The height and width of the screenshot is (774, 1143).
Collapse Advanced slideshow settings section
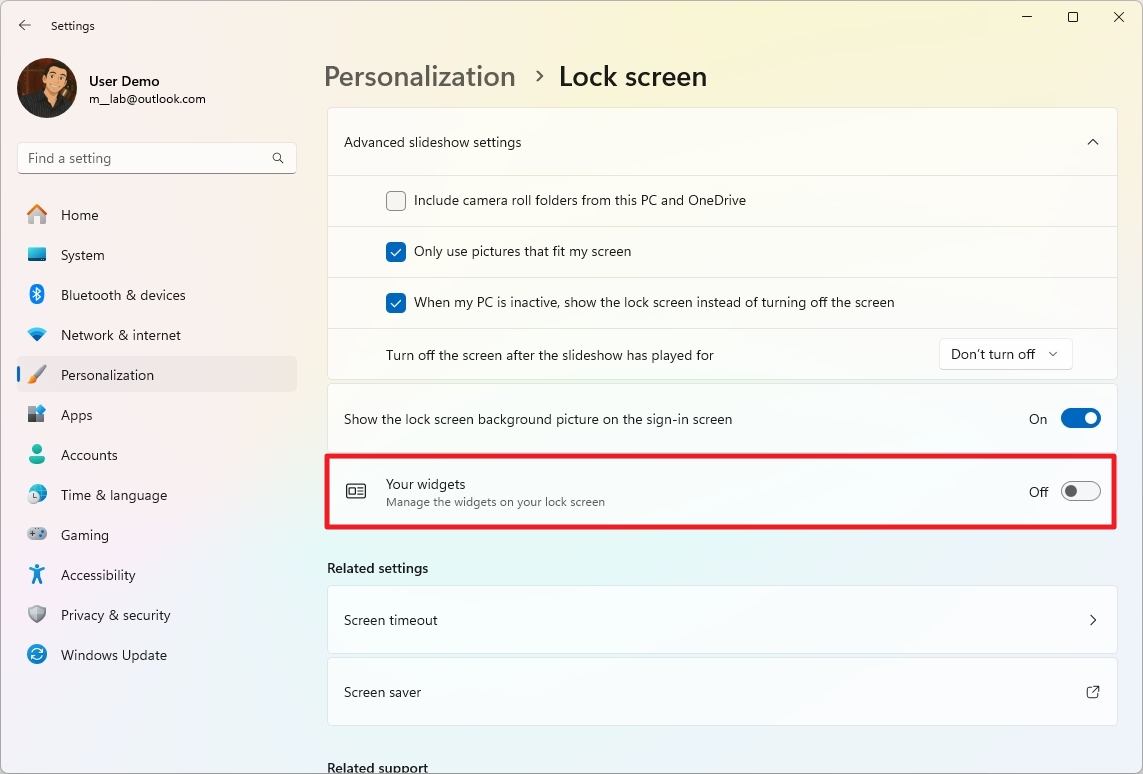pos(1093,142)
